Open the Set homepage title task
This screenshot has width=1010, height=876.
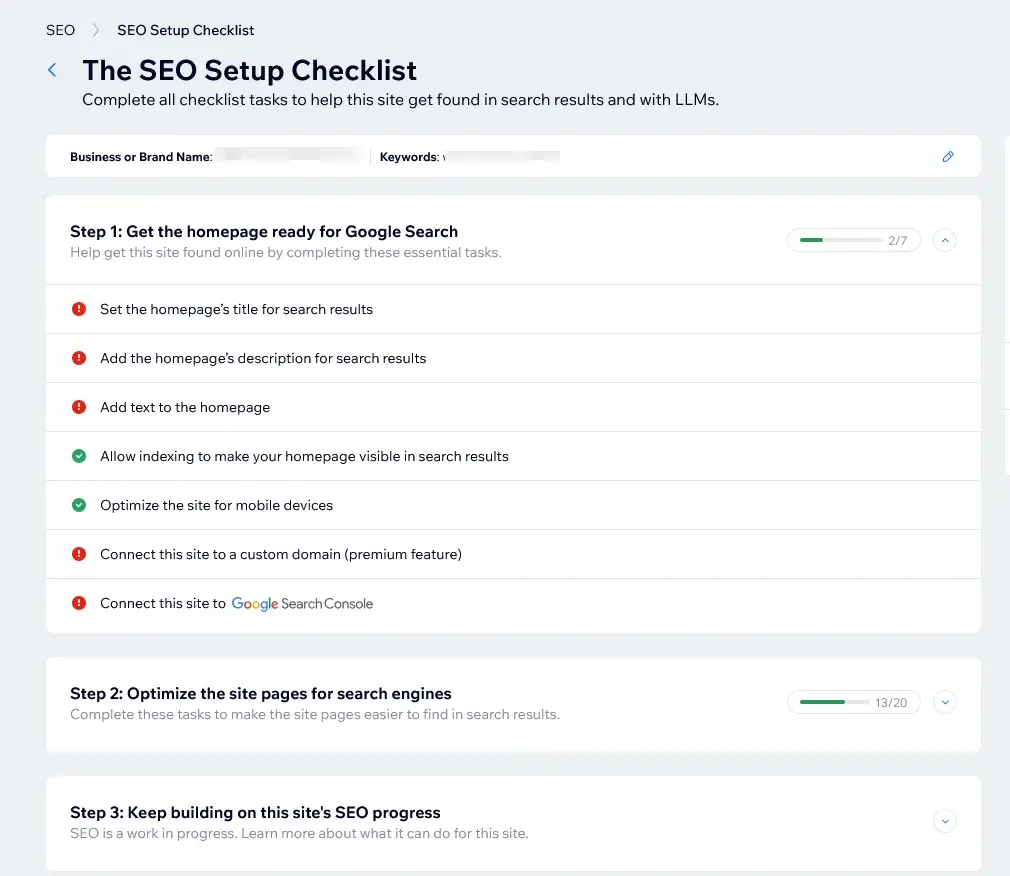tap(236, 308)
